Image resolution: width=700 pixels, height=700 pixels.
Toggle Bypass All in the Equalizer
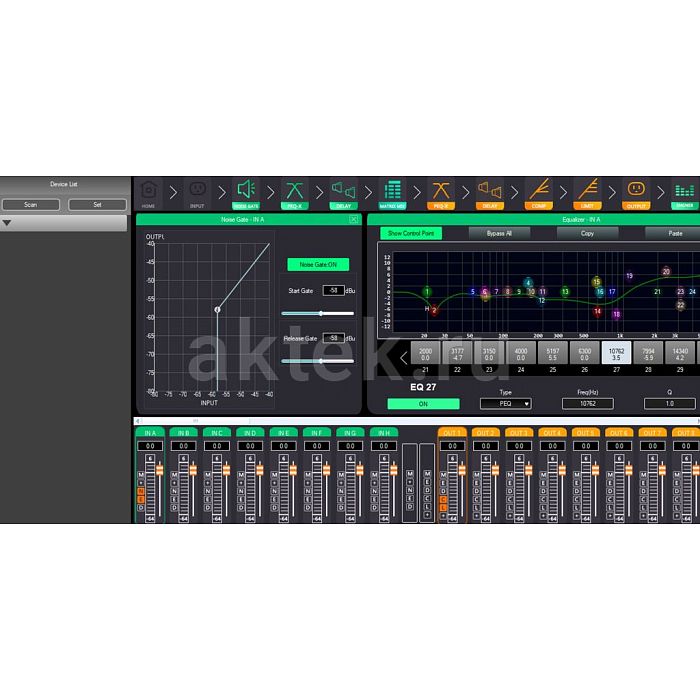point(499,233)
